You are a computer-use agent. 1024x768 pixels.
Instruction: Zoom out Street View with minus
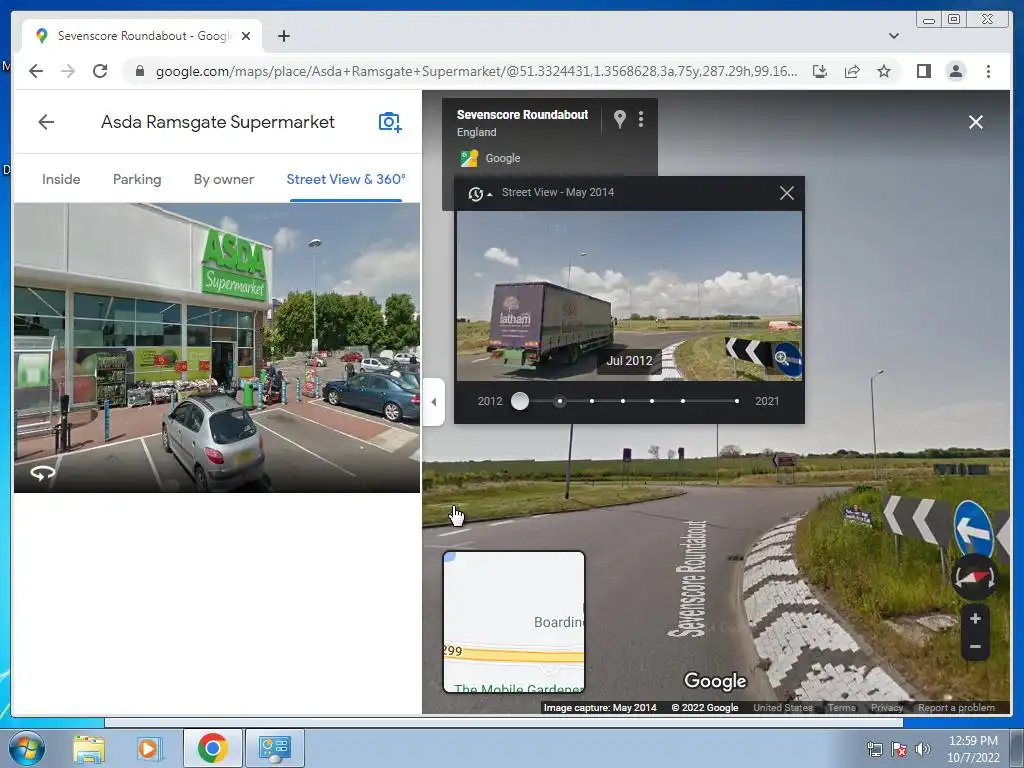point(975,647)
